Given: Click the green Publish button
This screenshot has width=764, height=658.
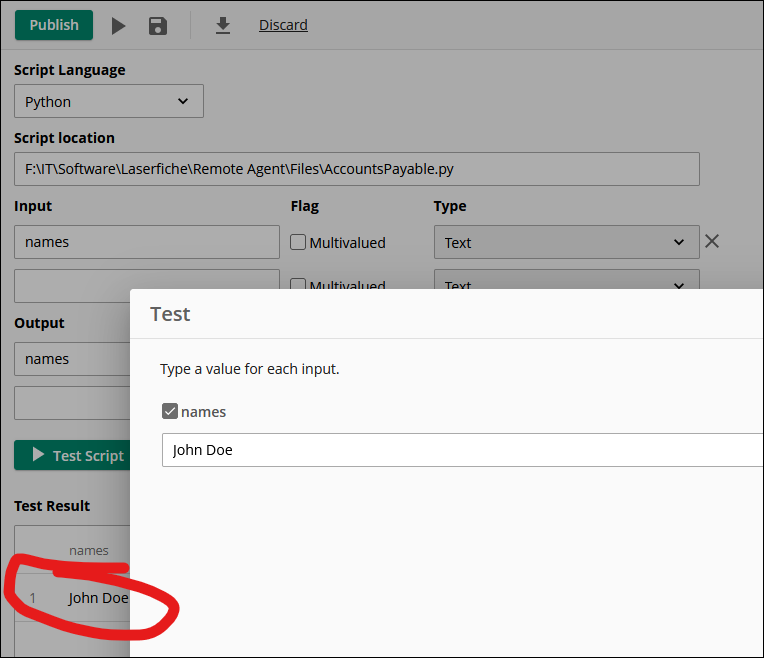Looking at the screenshot, I should pyautogui.click(x=54, y=25).
